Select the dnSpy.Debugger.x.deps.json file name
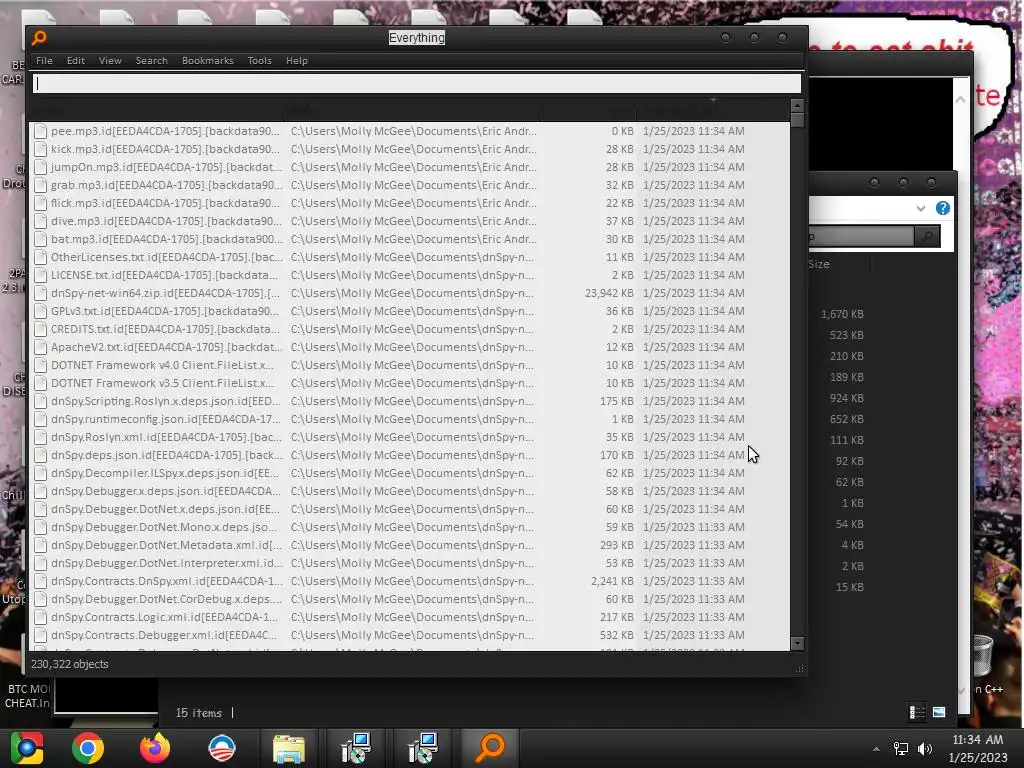The height and width of the screenshot is (768, 1024). point(166,491)
